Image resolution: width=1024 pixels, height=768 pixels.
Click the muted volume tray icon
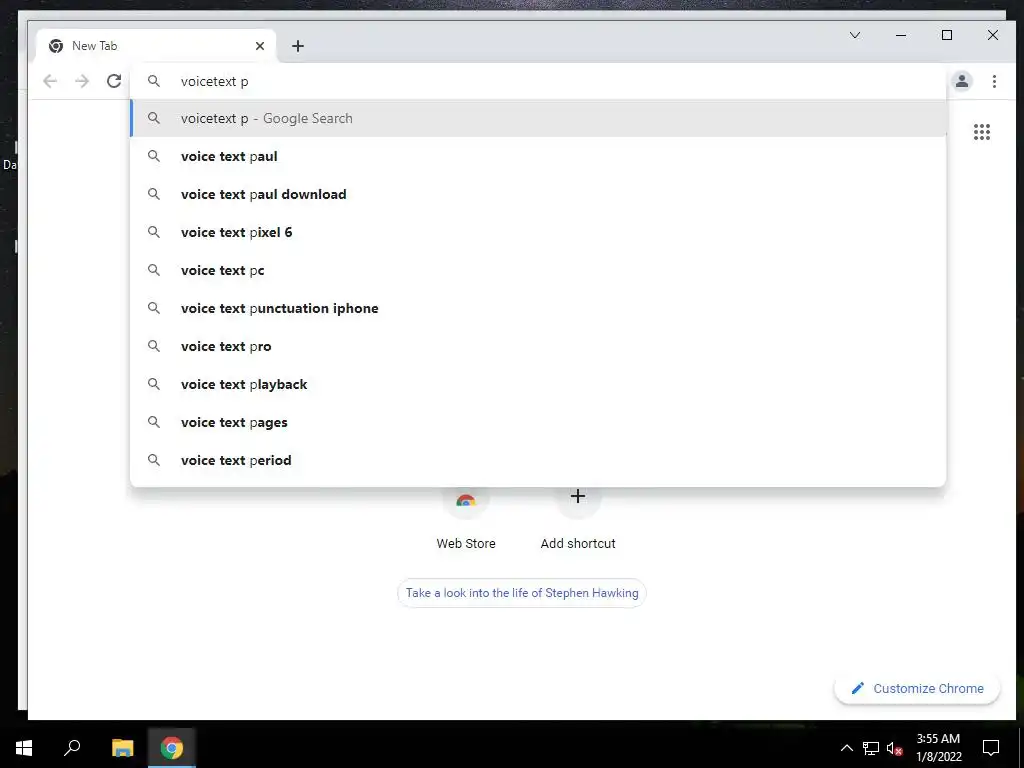point(894,748)
